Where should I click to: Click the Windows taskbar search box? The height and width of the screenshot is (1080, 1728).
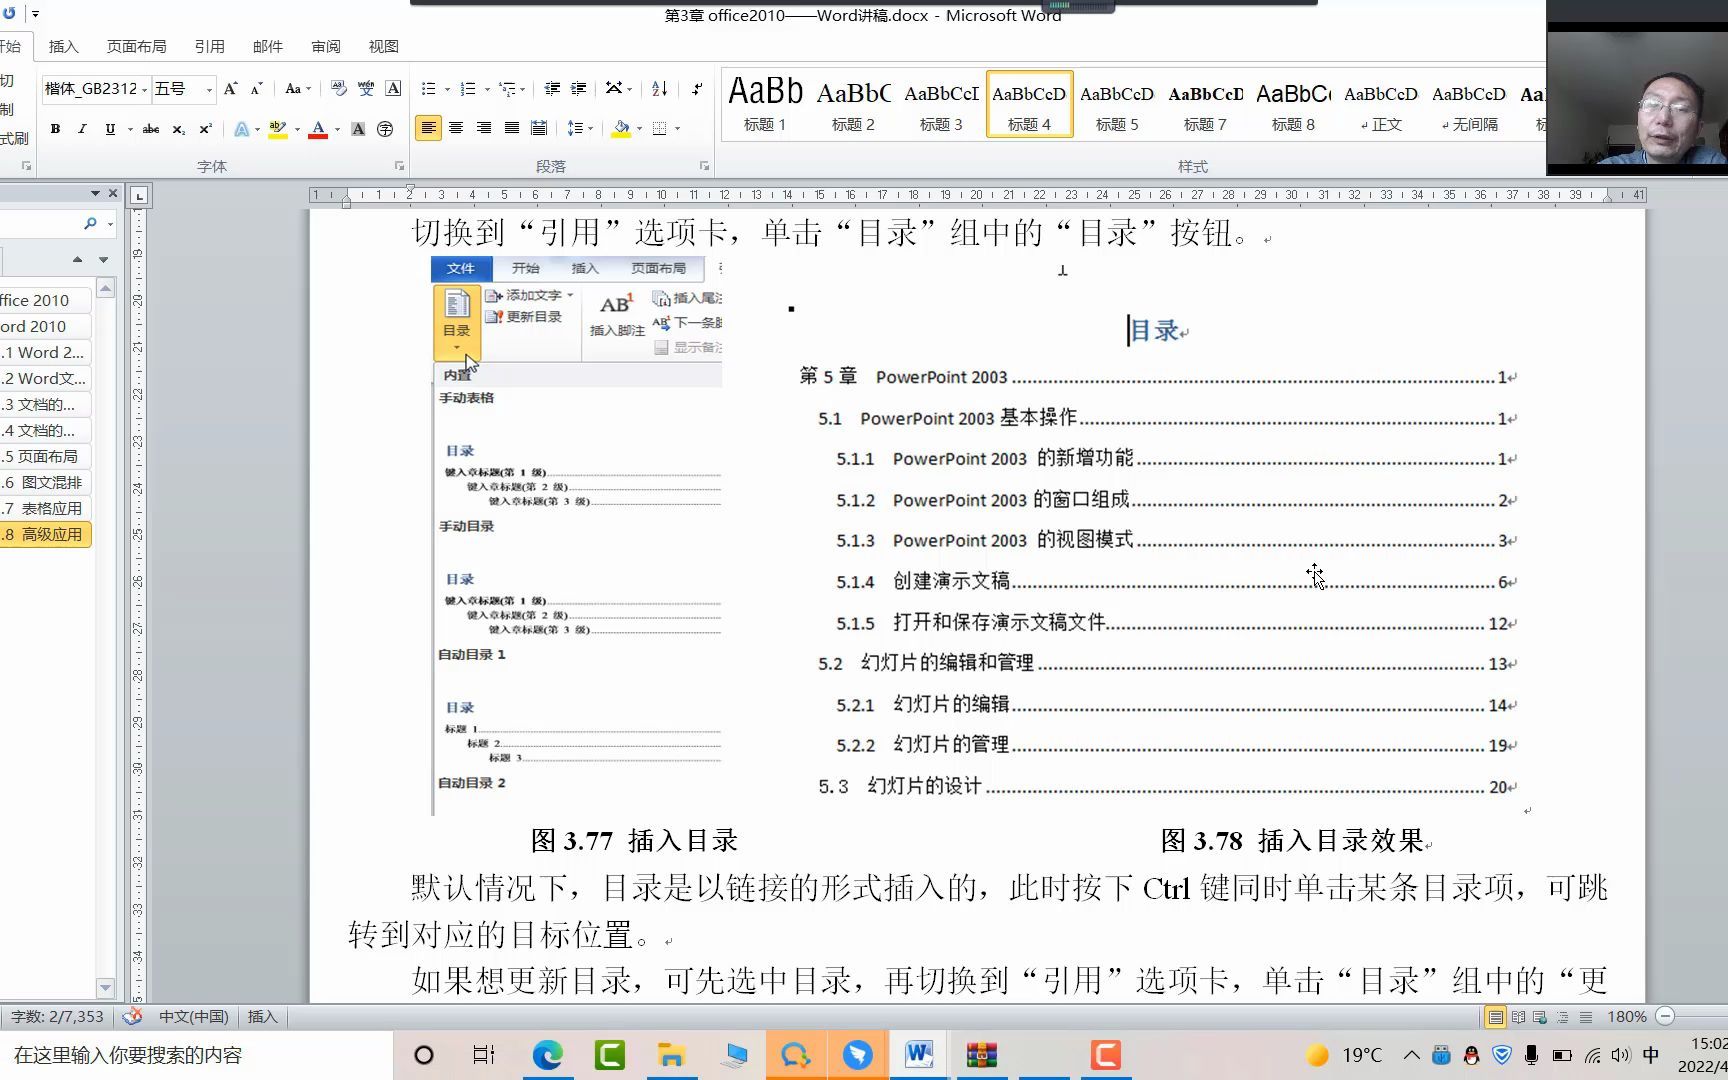[x=196, y=1055]
